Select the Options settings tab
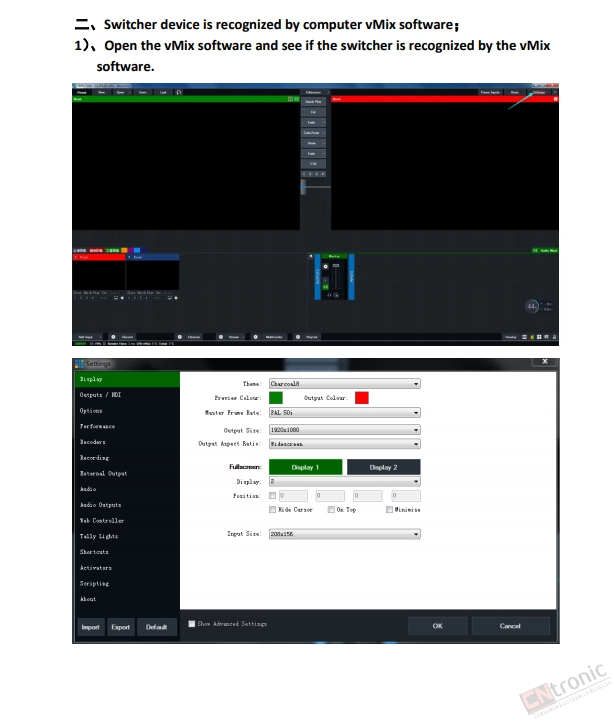614x722 pixels. coord(127,411)
